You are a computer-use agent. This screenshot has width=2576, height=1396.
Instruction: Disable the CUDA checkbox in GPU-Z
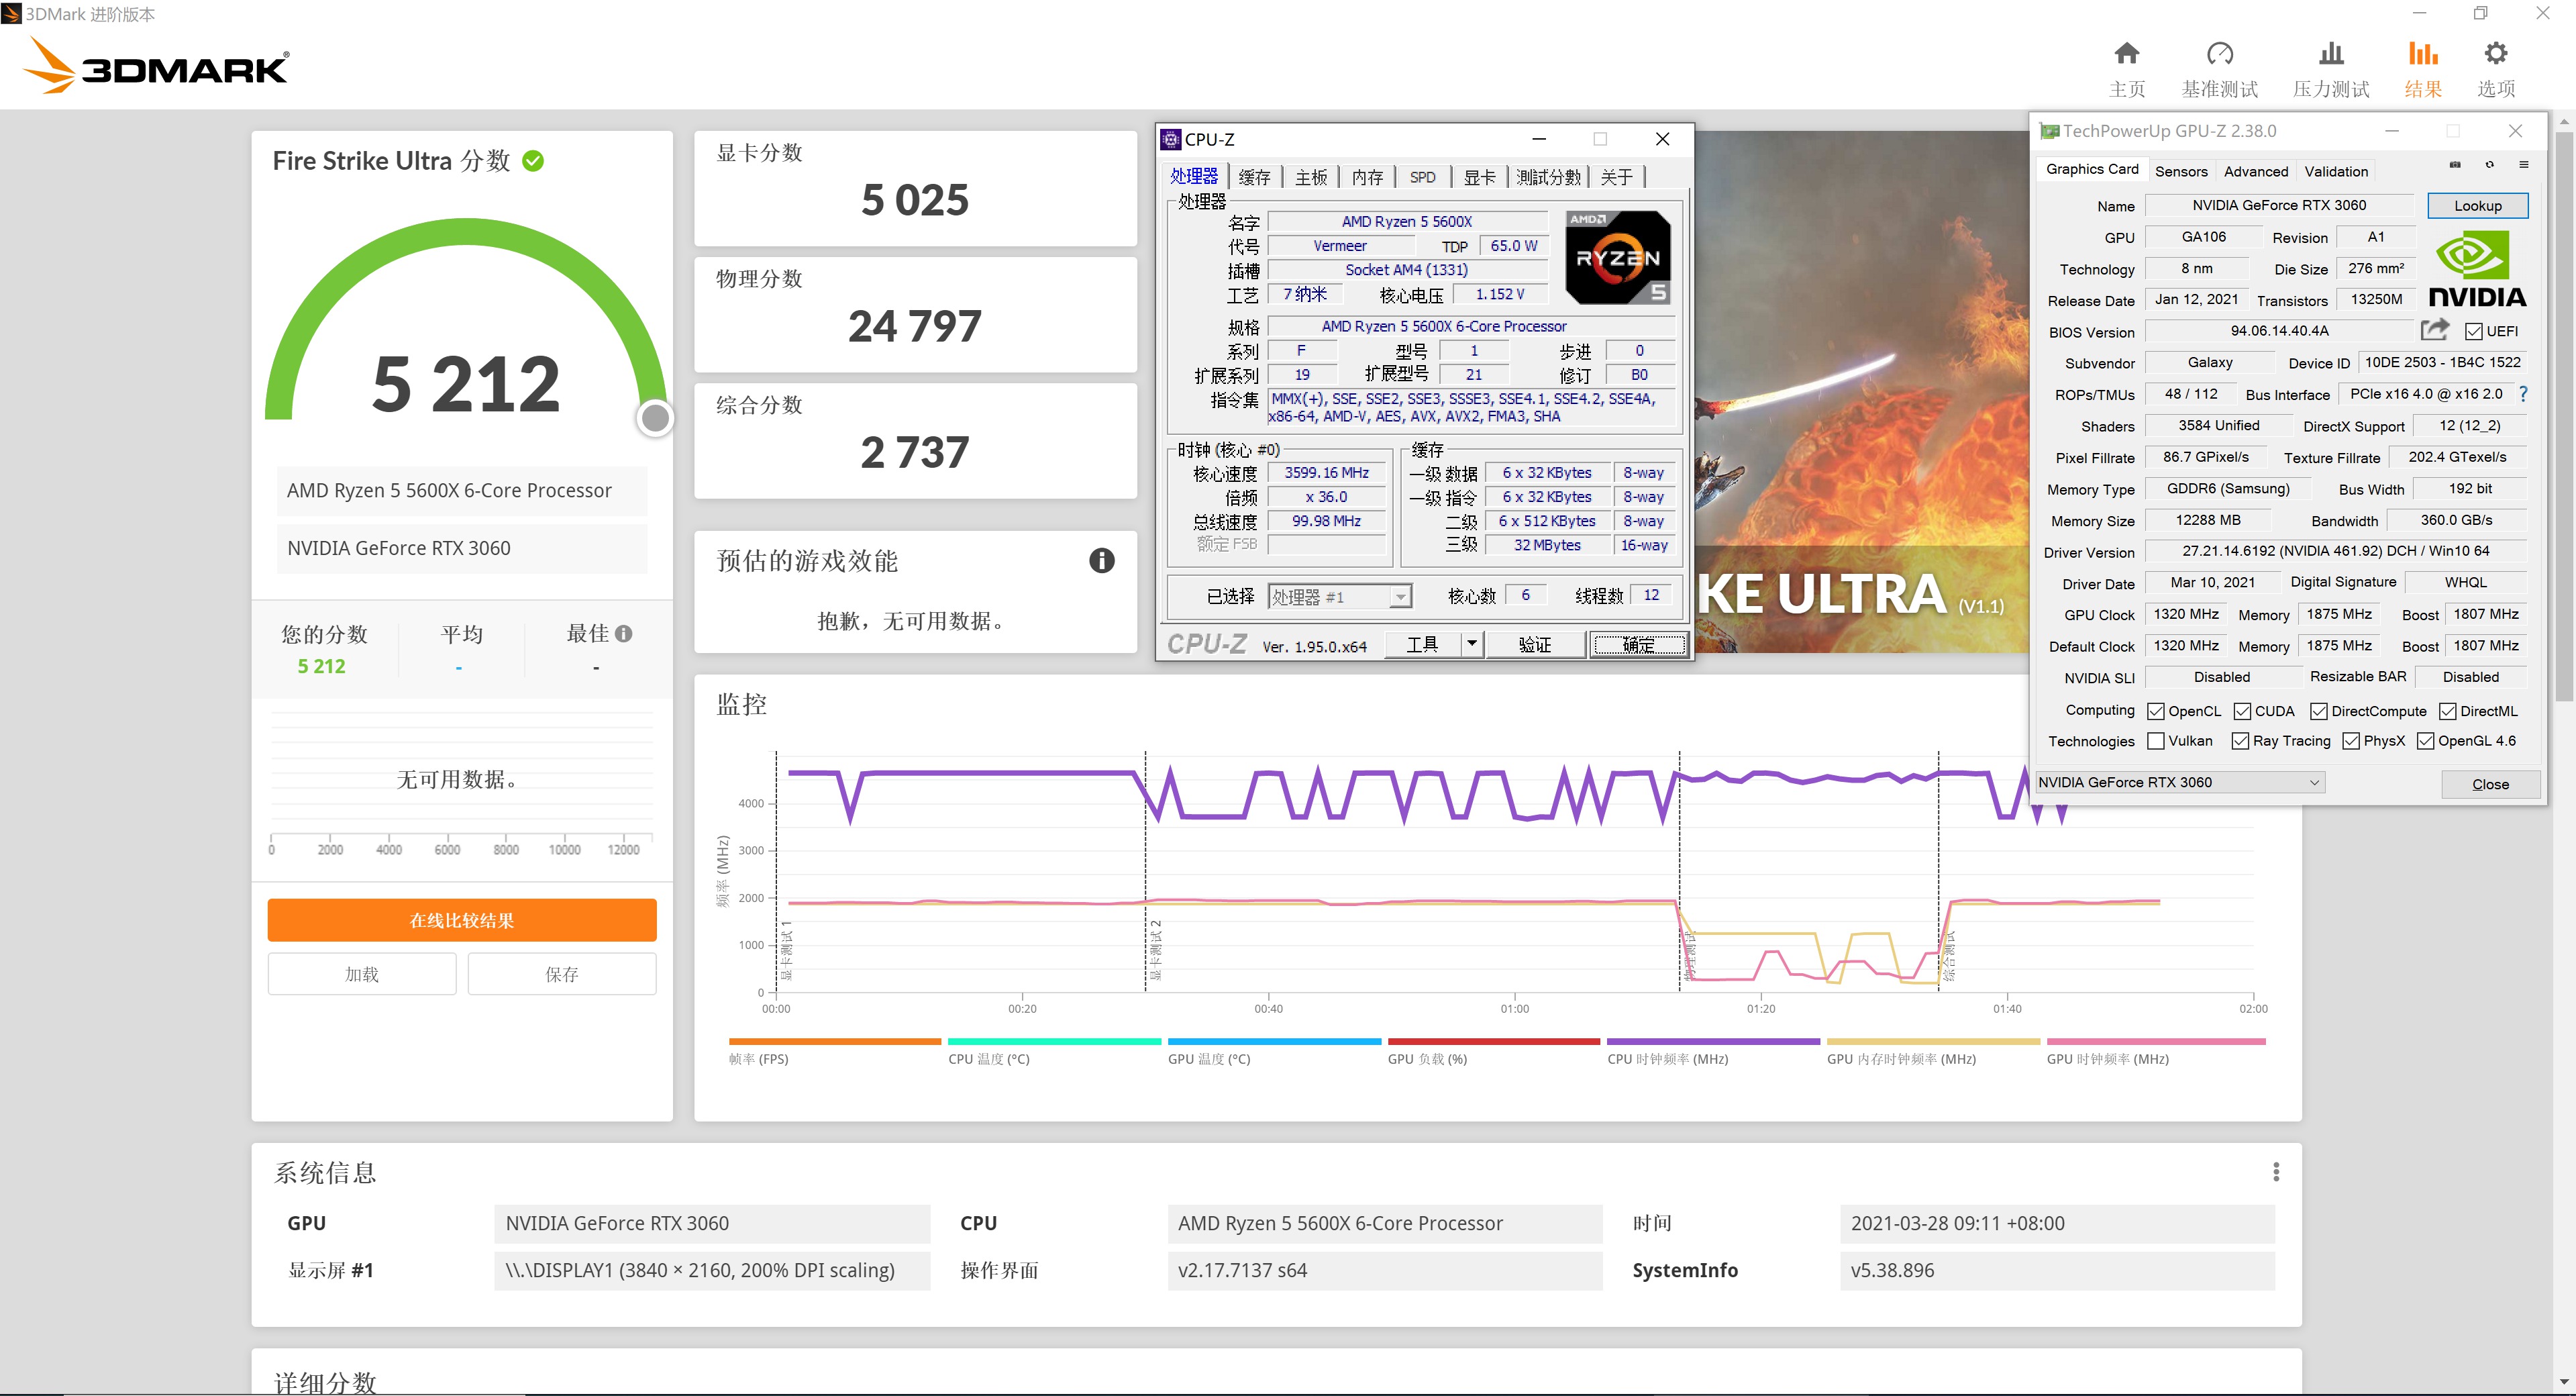pyautogui.click(x=2243, y=711)
